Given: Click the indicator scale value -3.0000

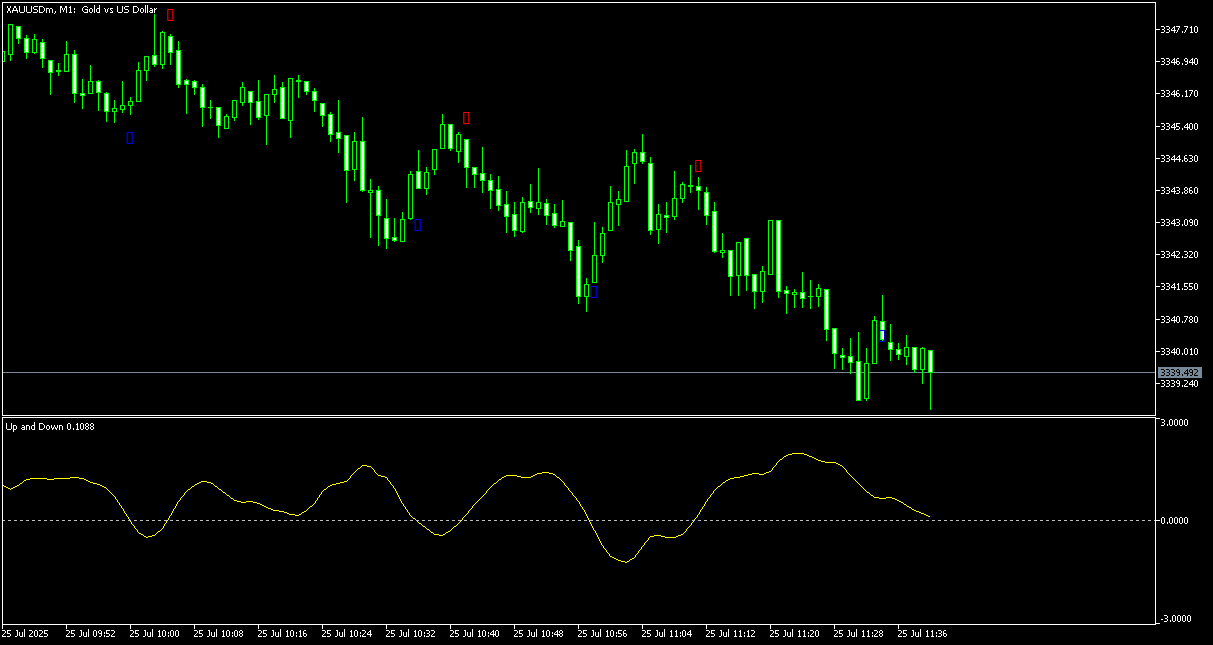Looking at the screenshot, I should coord(1175,619).
